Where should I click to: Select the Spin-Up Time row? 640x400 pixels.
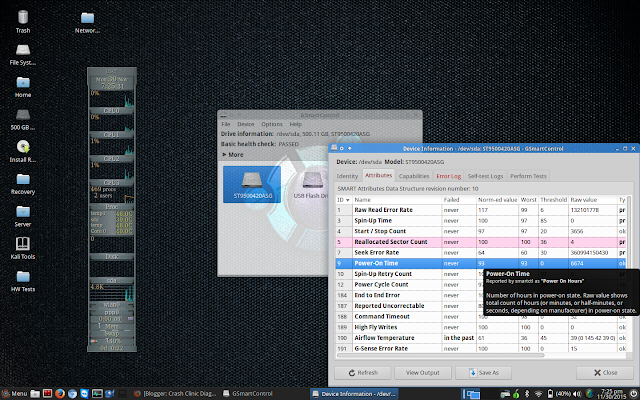point(481,220)
